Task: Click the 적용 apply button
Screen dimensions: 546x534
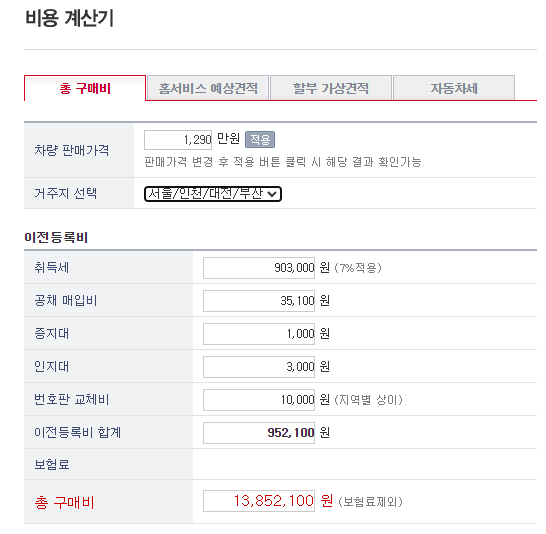Action: 260,140
